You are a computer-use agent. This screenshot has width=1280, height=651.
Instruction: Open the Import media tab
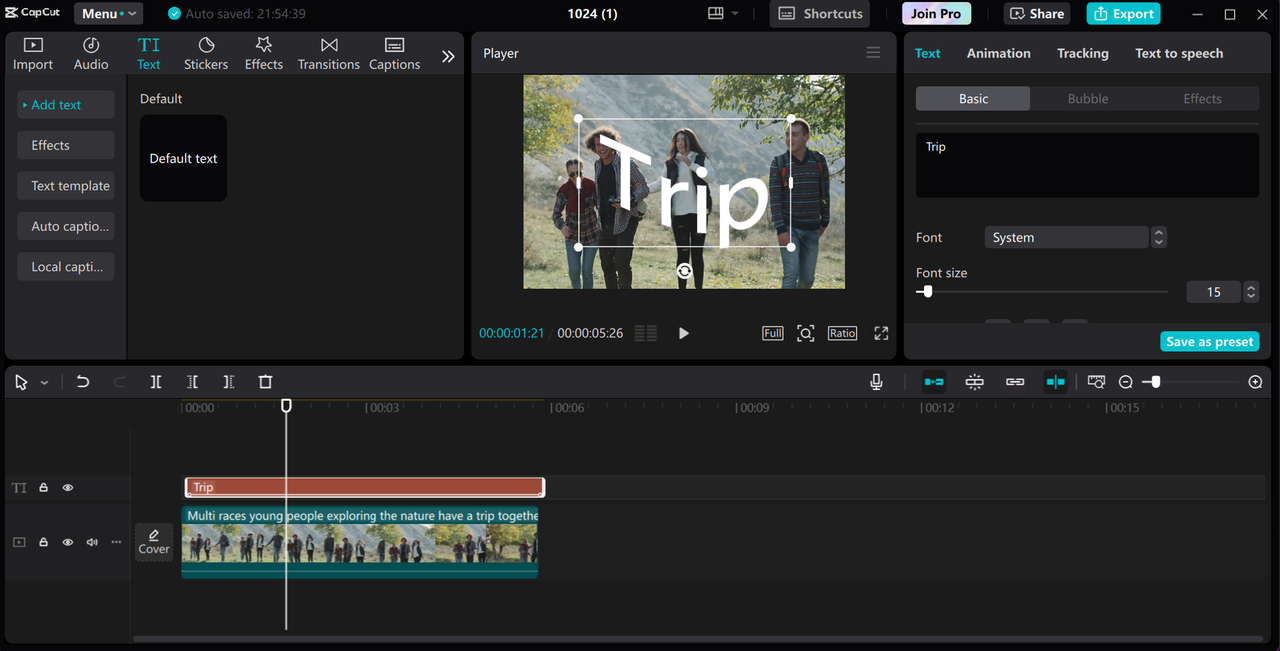[x=33, y=54]
